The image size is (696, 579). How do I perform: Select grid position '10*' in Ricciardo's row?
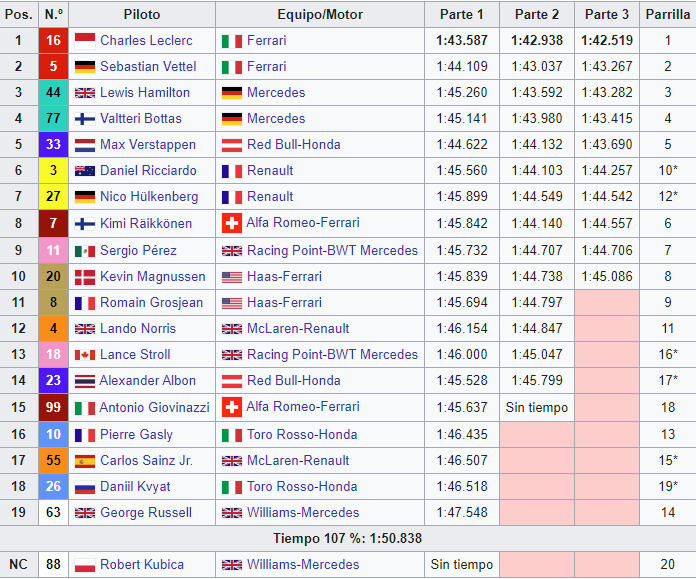[668, 171]
